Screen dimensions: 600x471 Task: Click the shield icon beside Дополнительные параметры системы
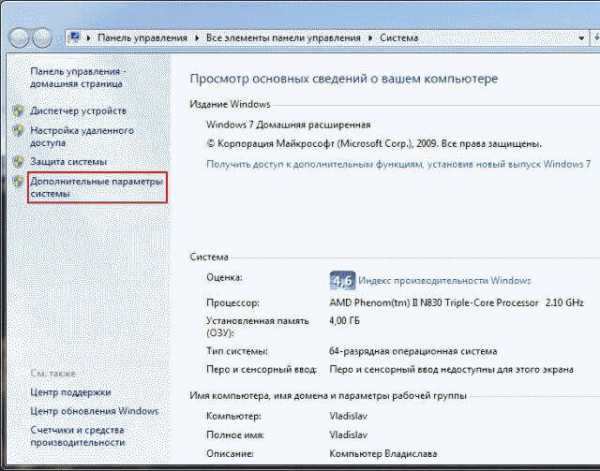tap(18, 182)
